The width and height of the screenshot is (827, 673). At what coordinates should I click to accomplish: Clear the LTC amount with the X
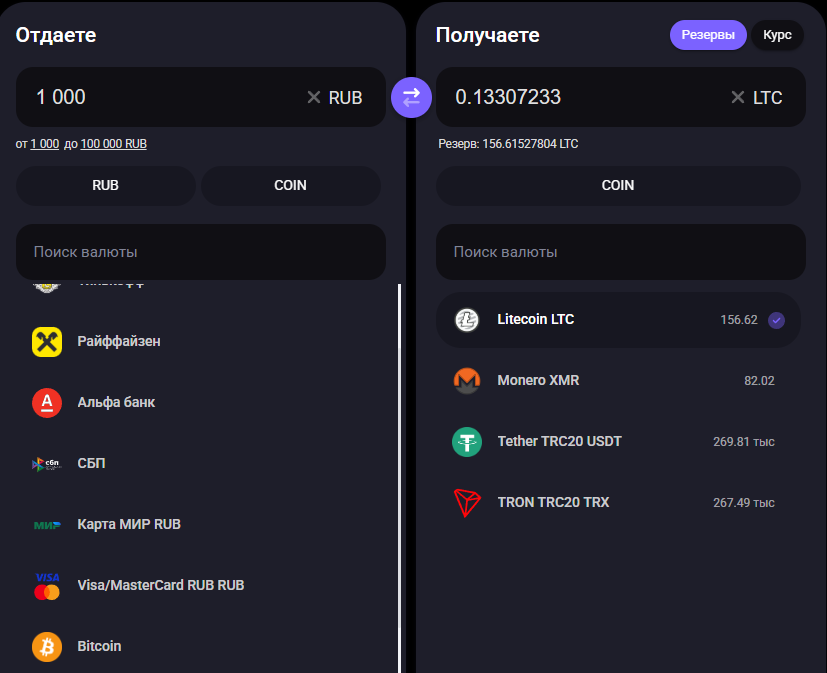(x=738, y=97)
